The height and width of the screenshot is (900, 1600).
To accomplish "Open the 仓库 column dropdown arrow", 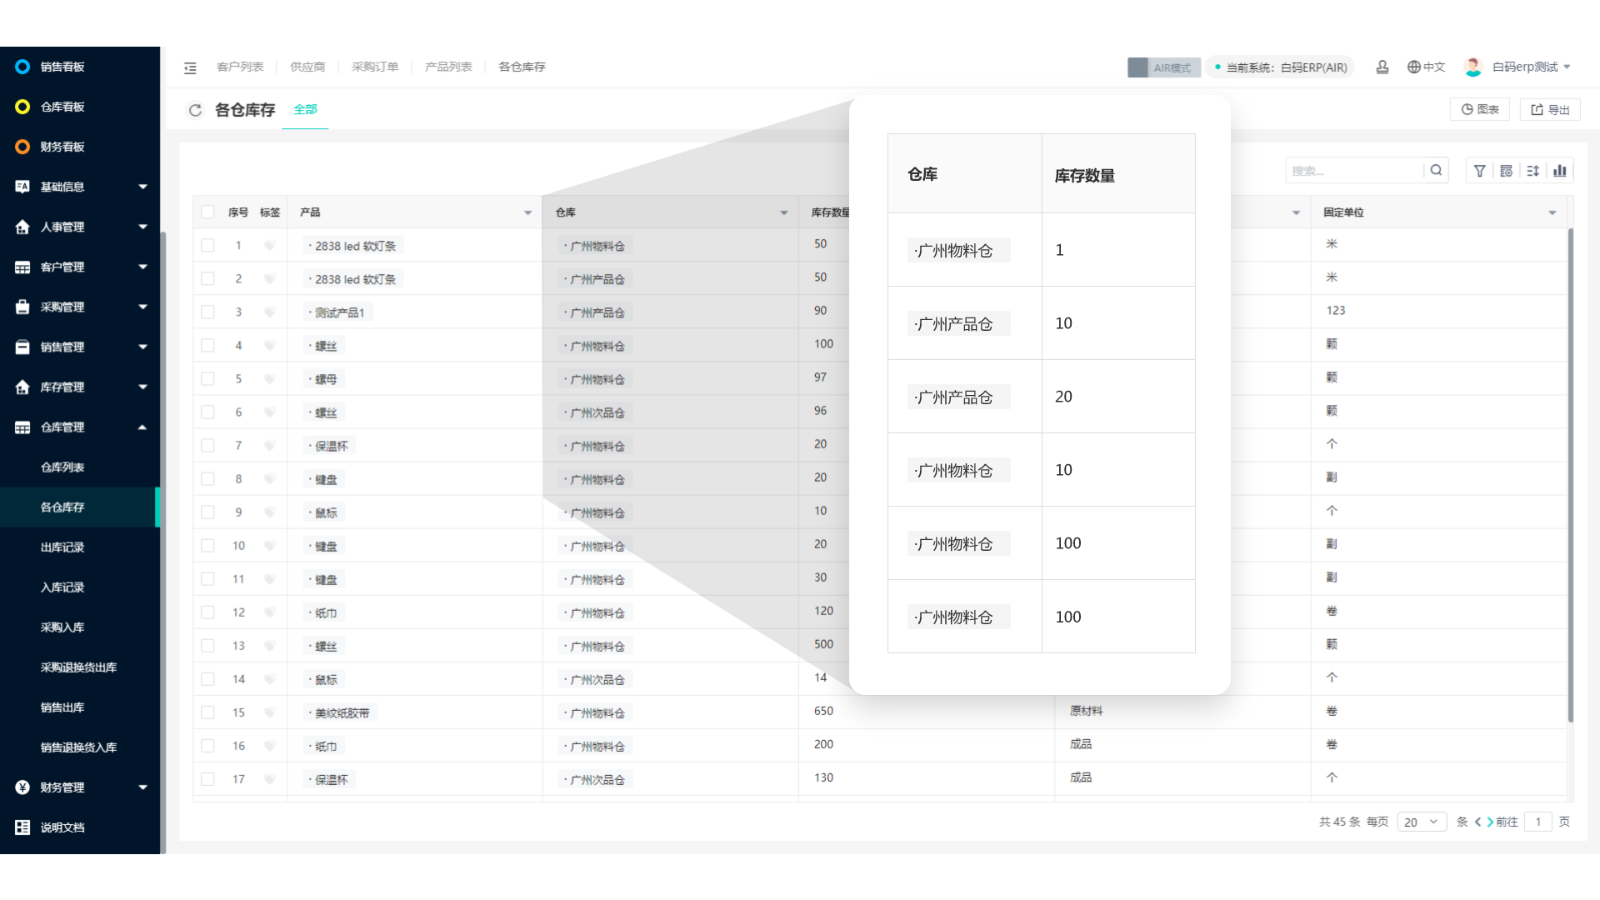I will coord(786,212).
